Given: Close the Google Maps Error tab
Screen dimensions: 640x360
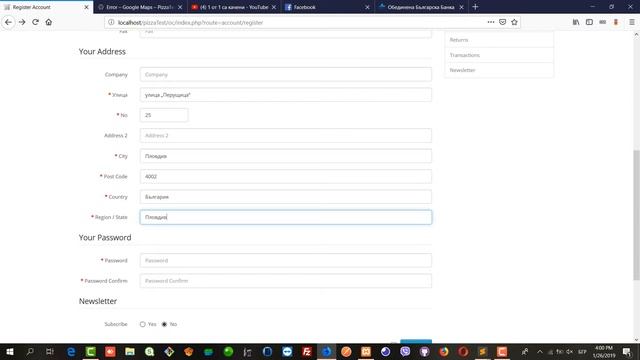Looking at the screenshot, I should pyautogui.click(x=180, y=7).
